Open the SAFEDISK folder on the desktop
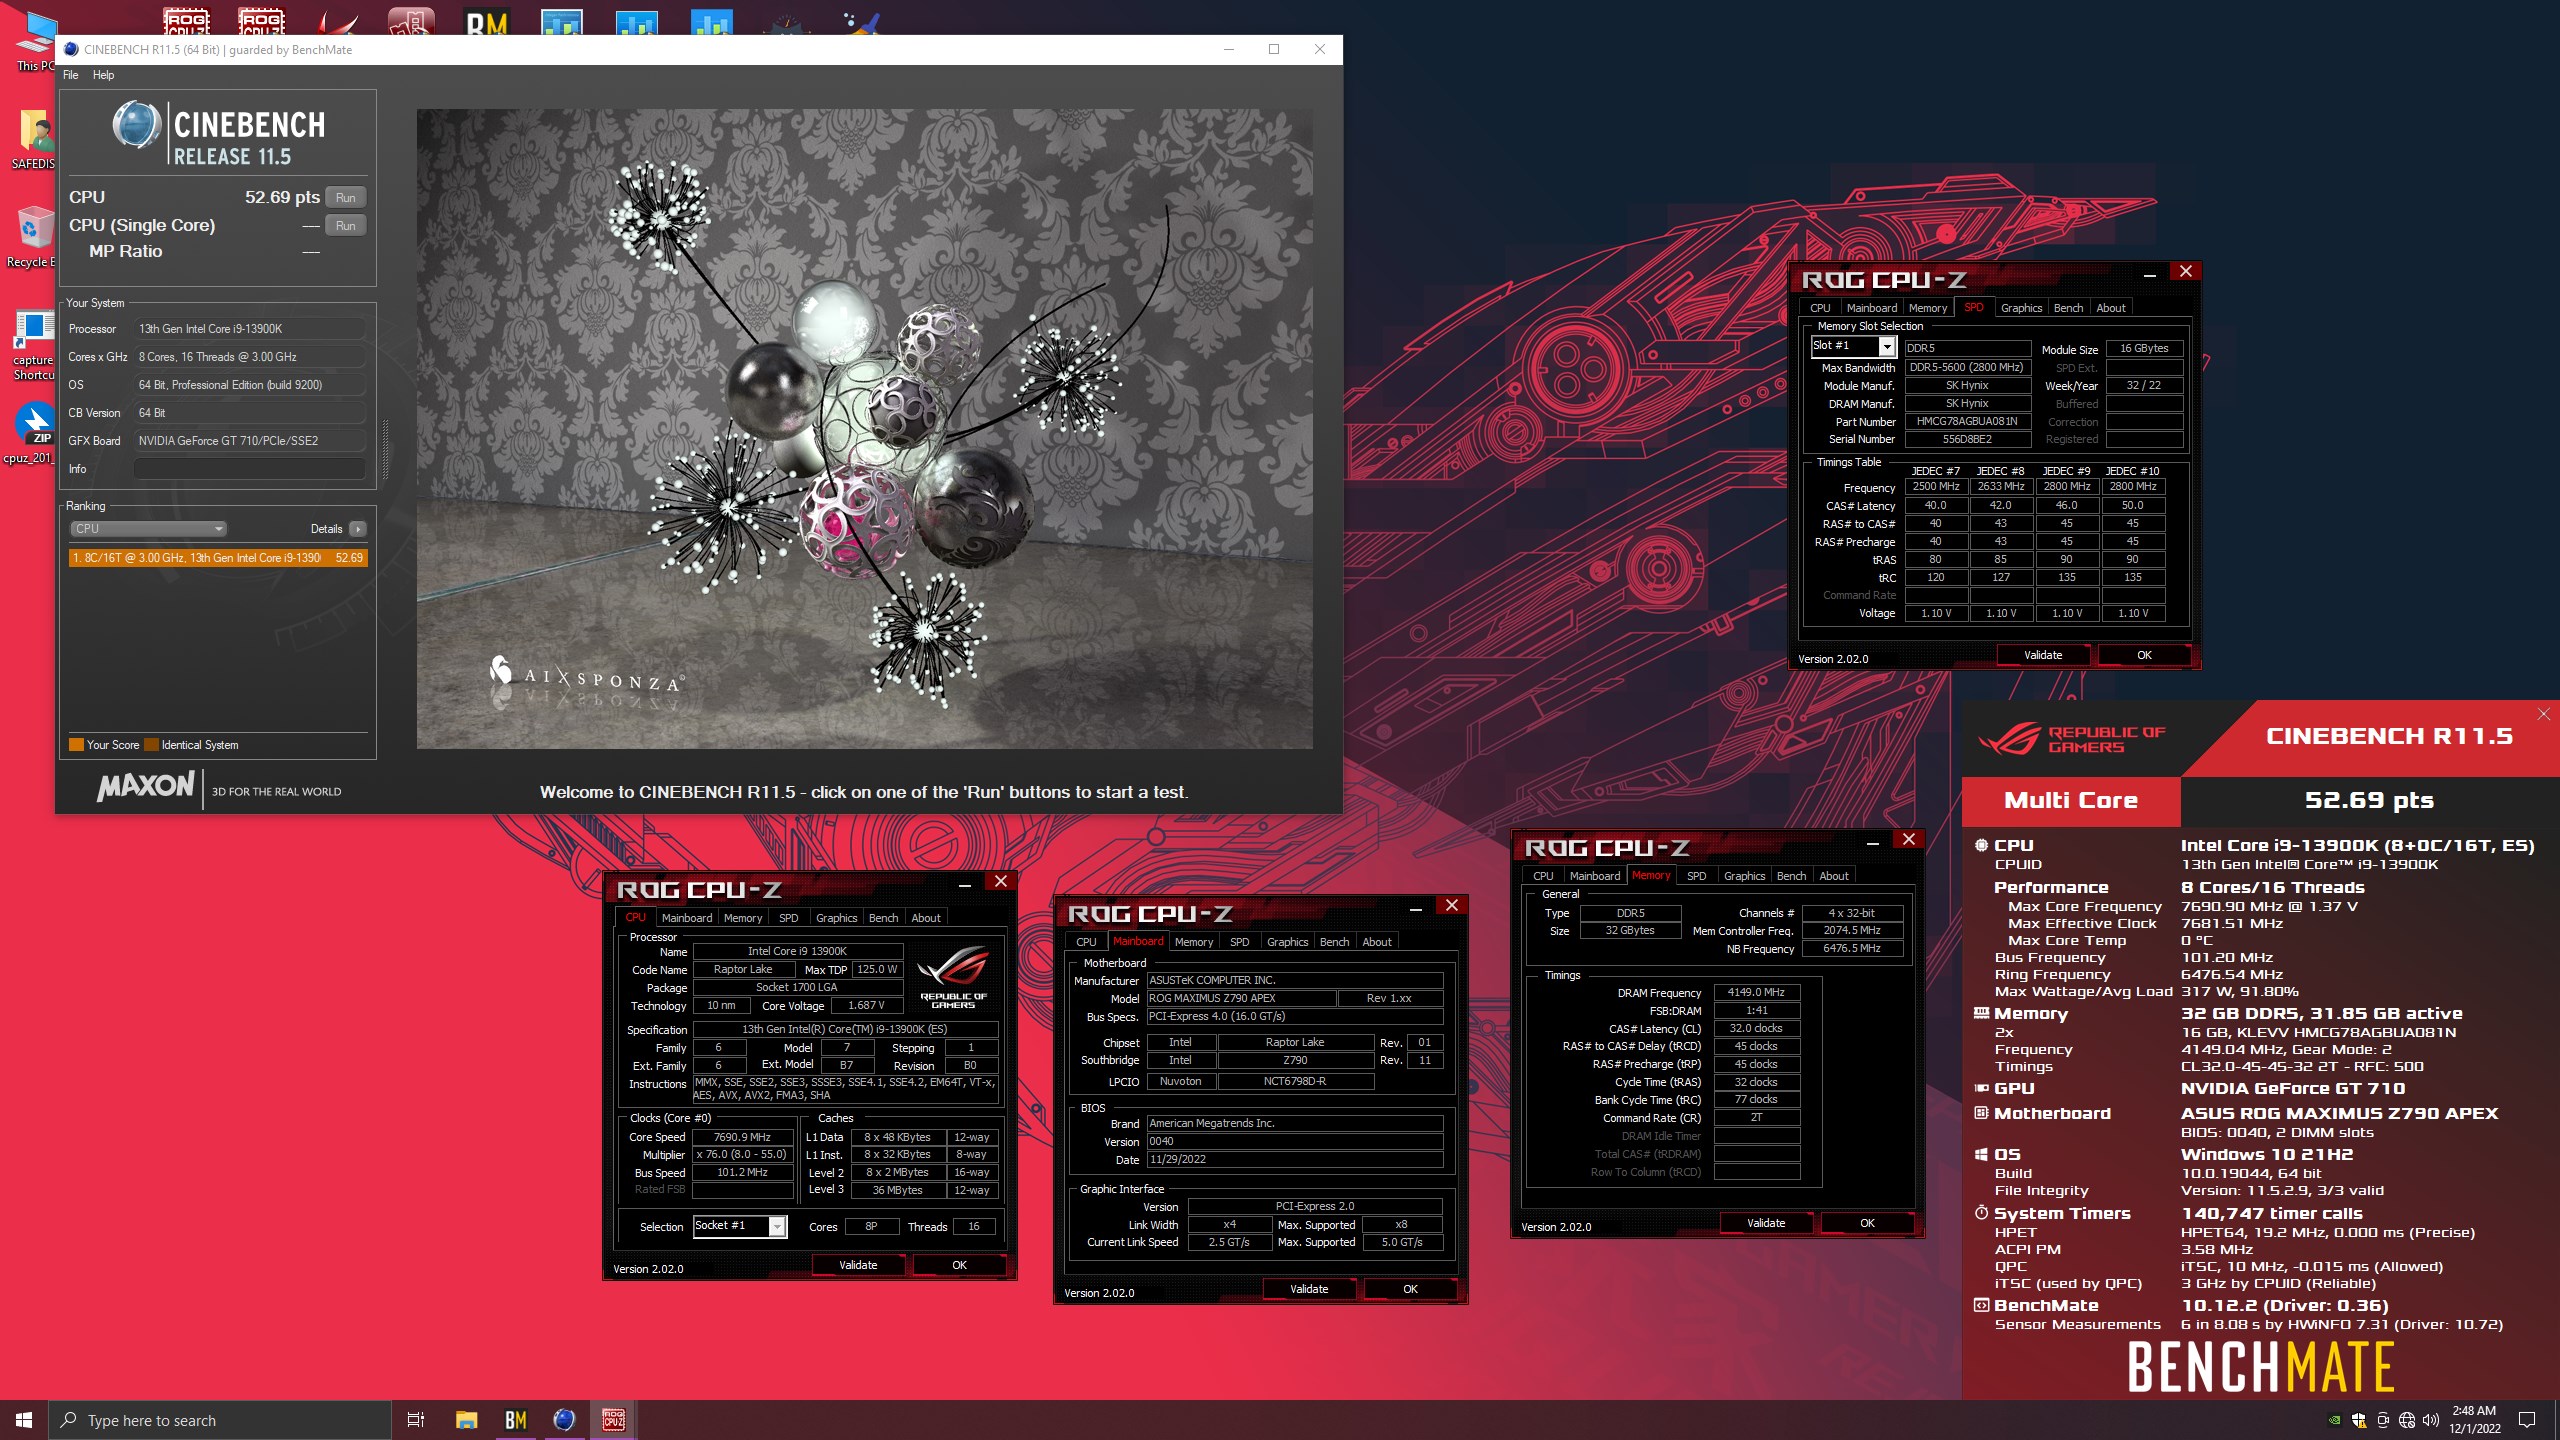 34,138
